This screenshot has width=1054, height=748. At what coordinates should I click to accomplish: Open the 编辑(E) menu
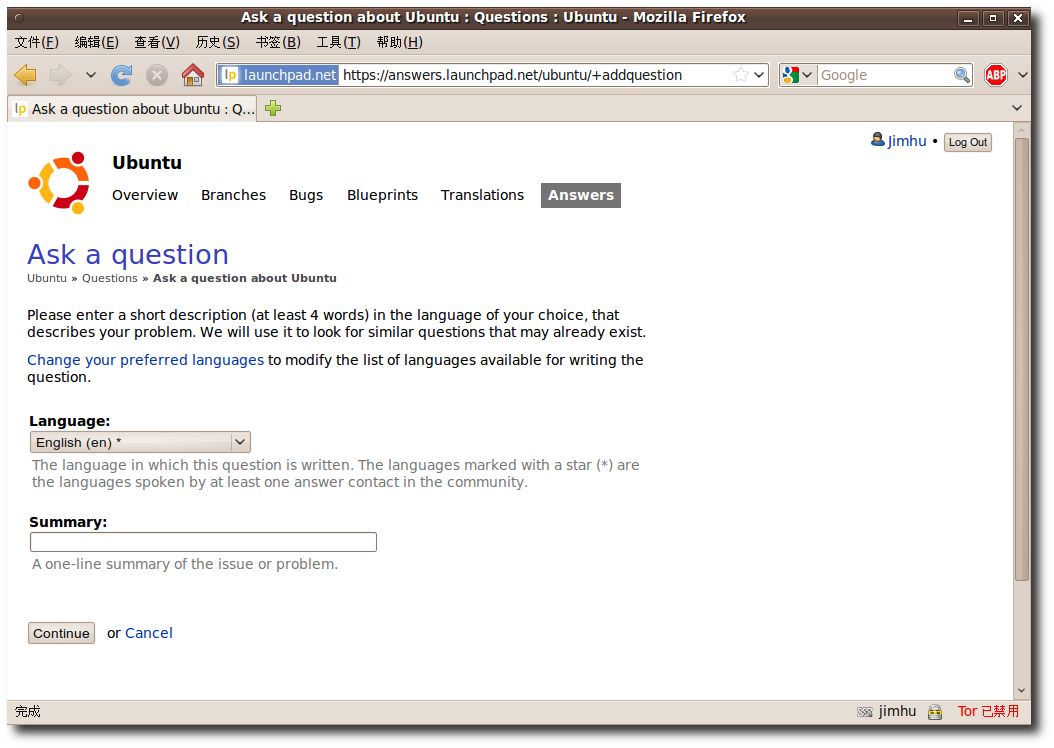tap(96, 42)
